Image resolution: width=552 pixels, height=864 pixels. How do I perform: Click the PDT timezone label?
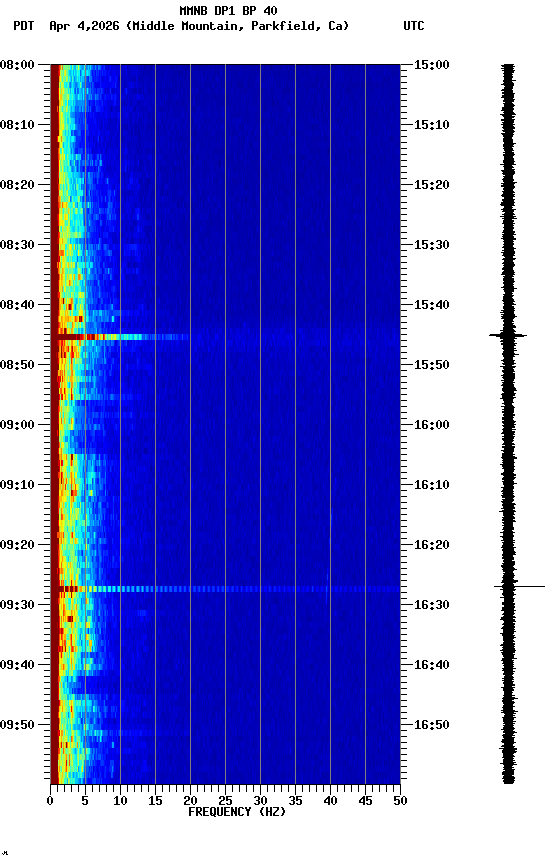tap(24, 26)
